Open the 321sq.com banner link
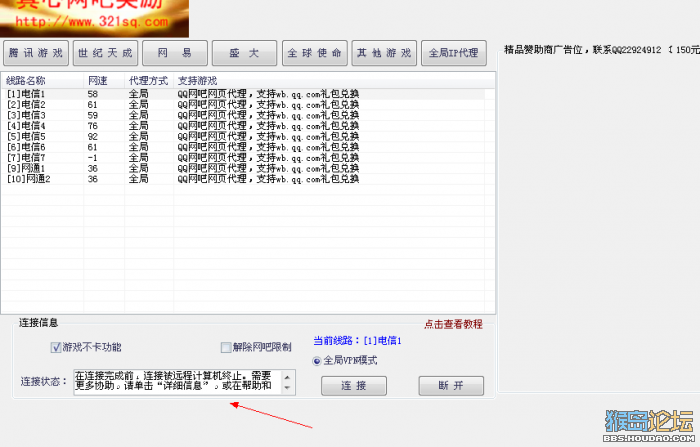700x447 pixels. (x=94, y=18)
